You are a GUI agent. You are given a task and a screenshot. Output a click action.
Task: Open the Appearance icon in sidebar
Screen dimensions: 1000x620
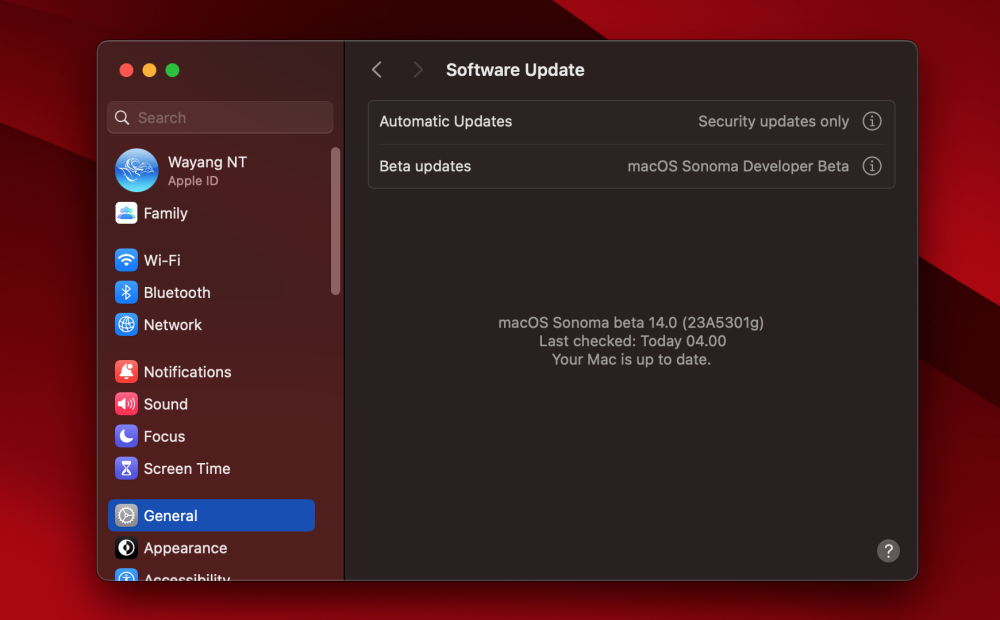click(x=126, y=548)
